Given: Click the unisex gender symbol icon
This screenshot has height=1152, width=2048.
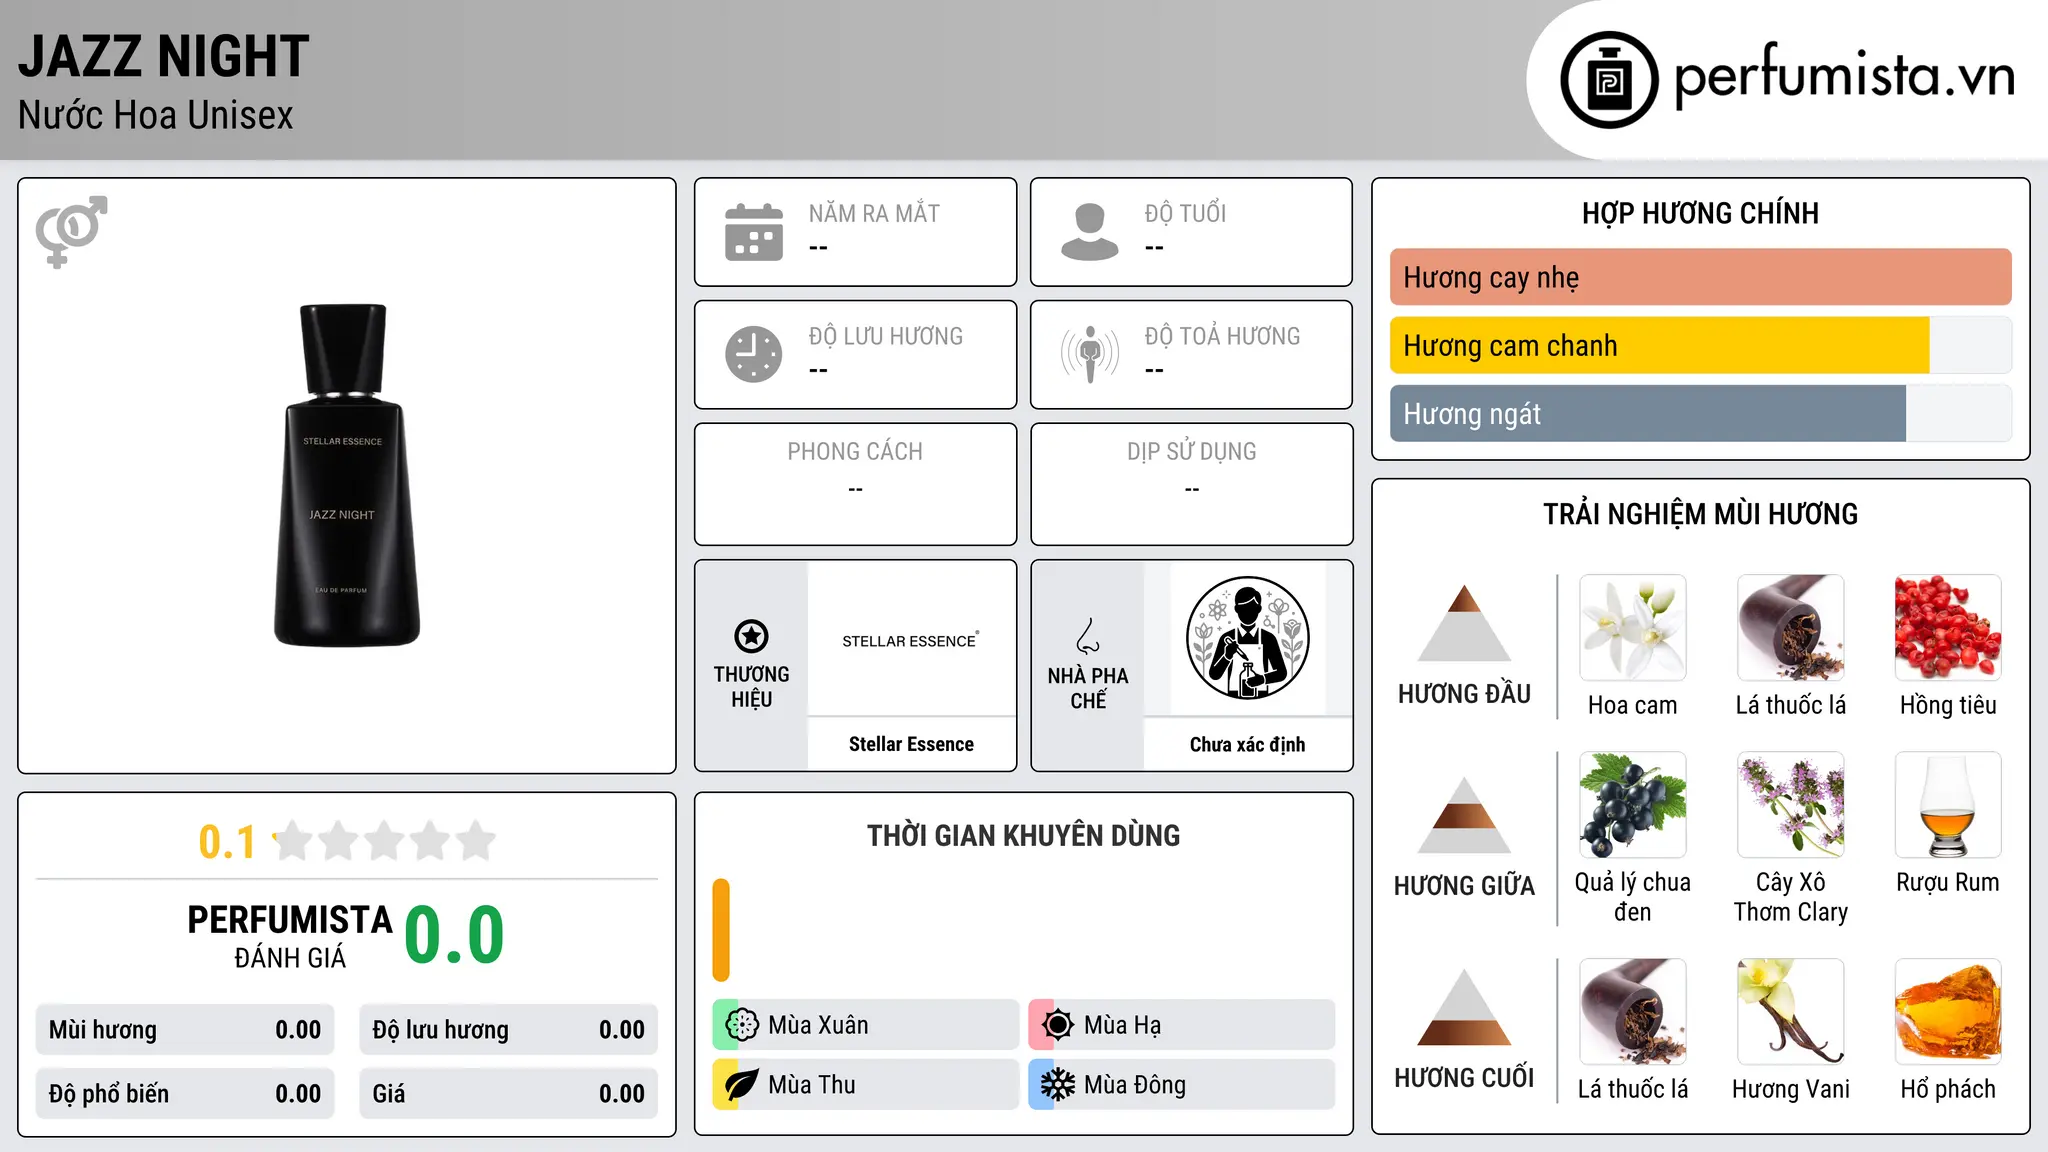Looking at the screenshot, I should click(x=71, y=232).
